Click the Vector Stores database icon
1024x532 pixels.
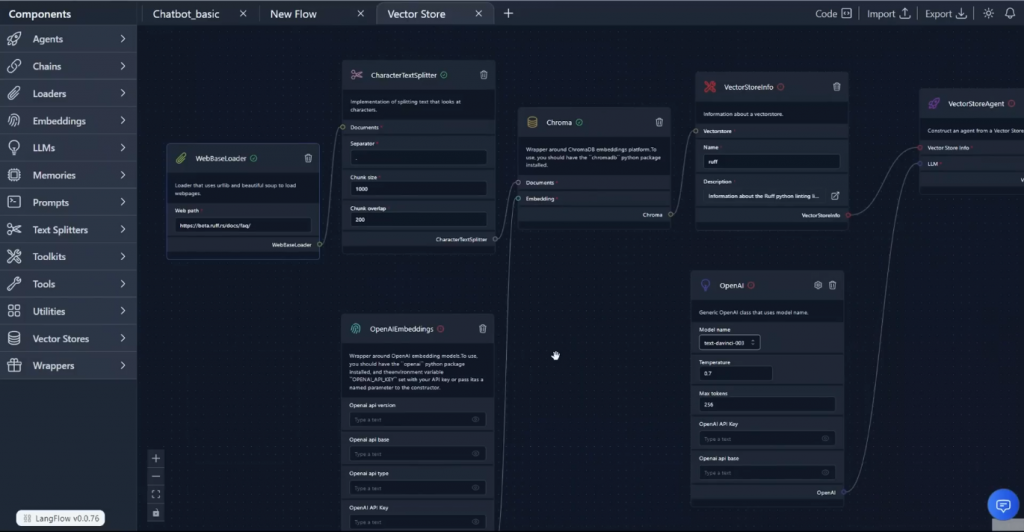tap(14, 338)
